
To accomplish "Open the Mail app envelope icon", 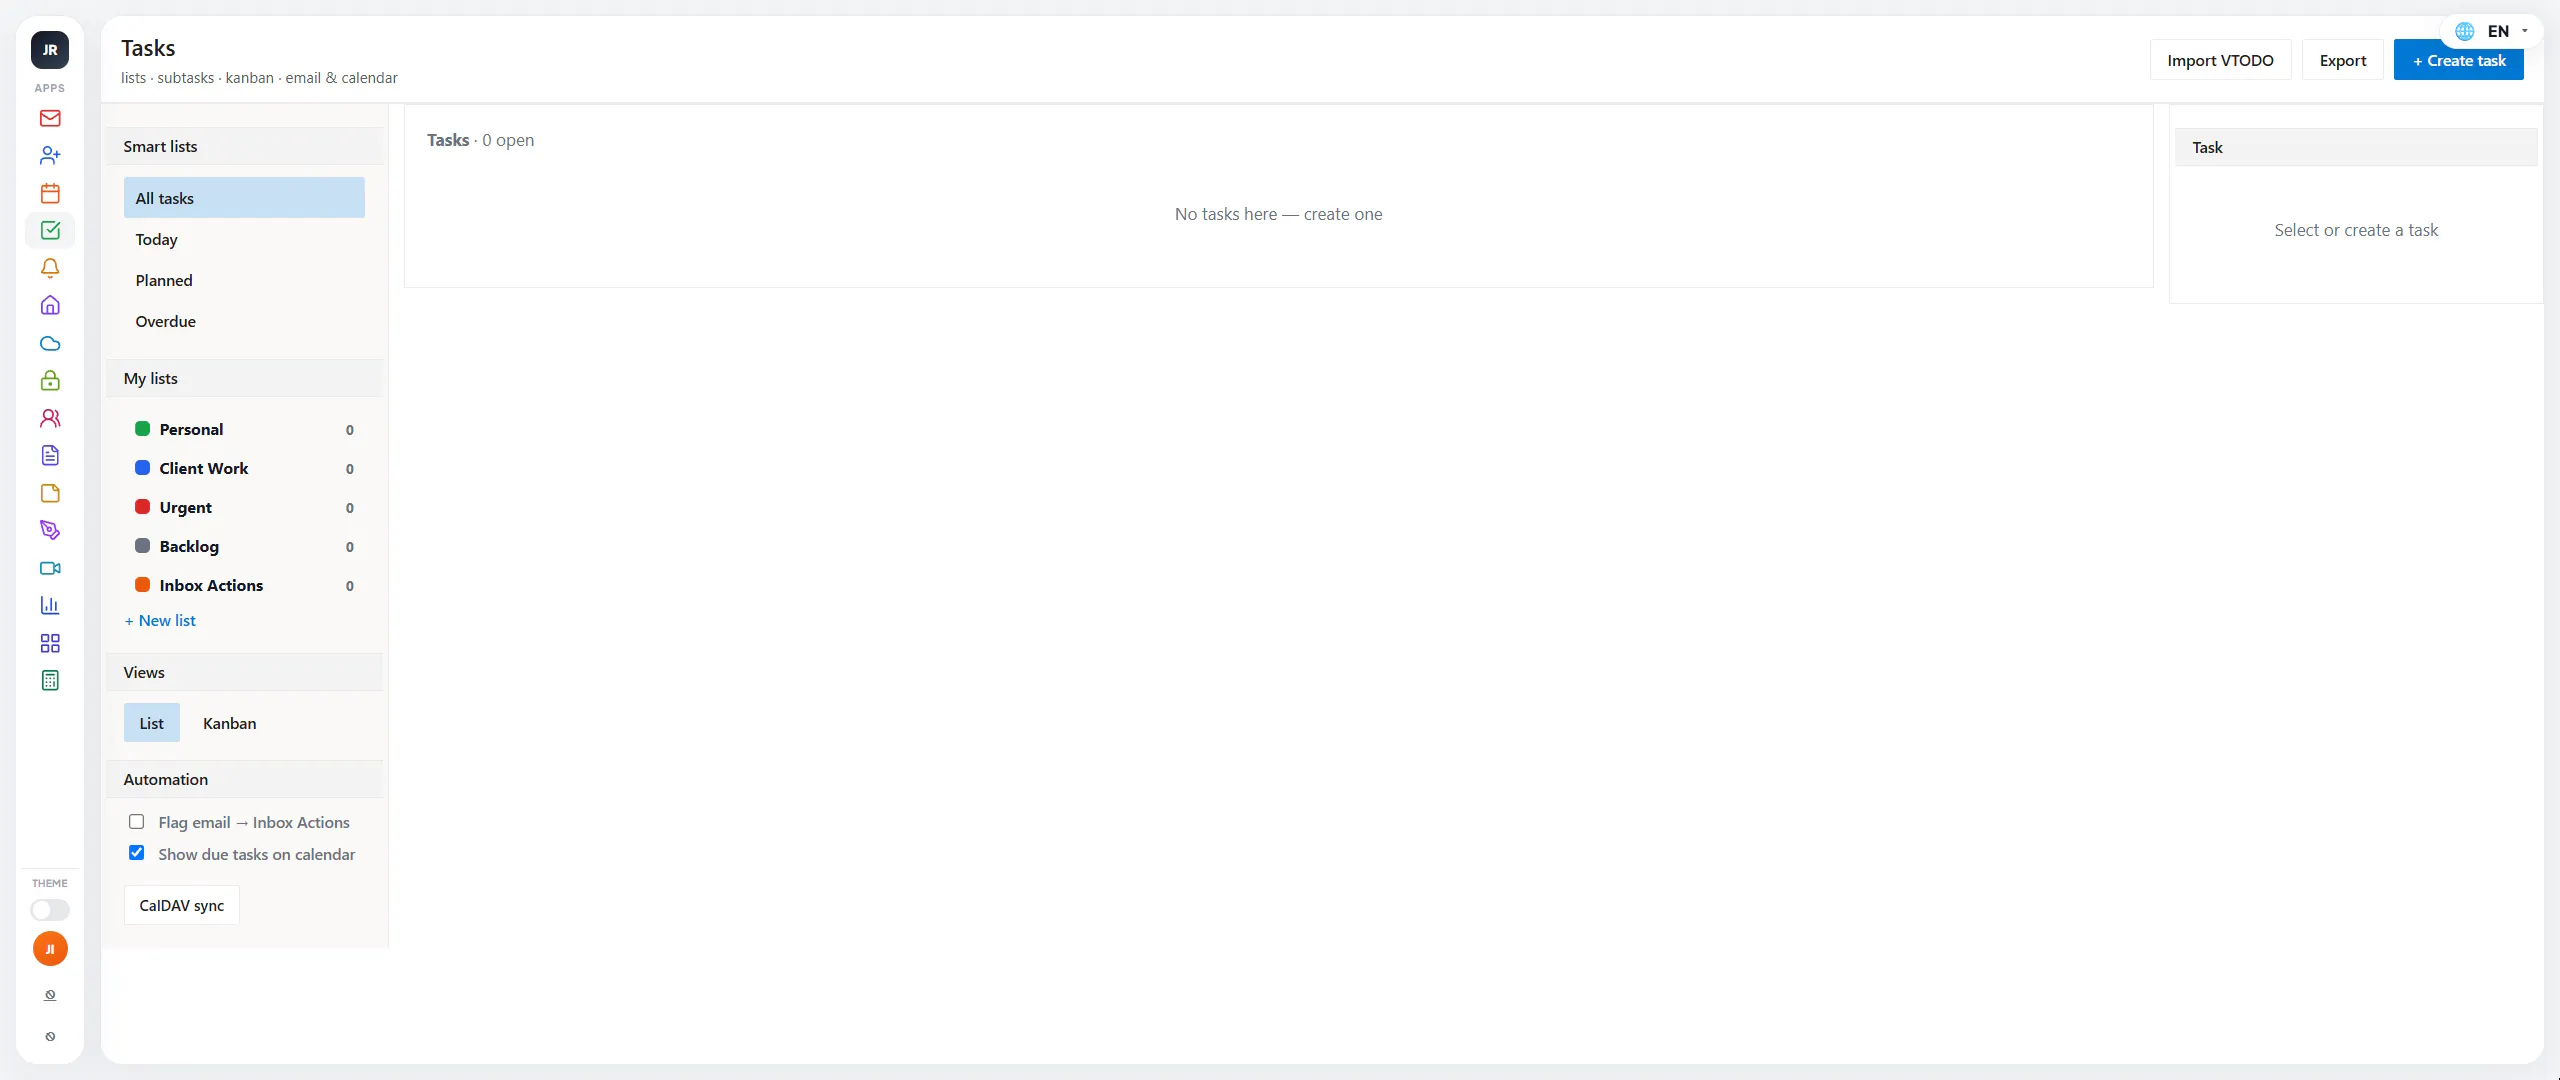I will (x=50, y=118).
